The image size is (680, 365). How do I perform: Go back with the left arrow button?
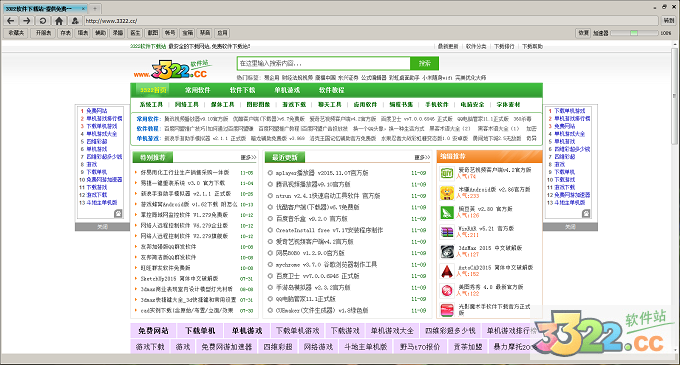coord(11,20)
